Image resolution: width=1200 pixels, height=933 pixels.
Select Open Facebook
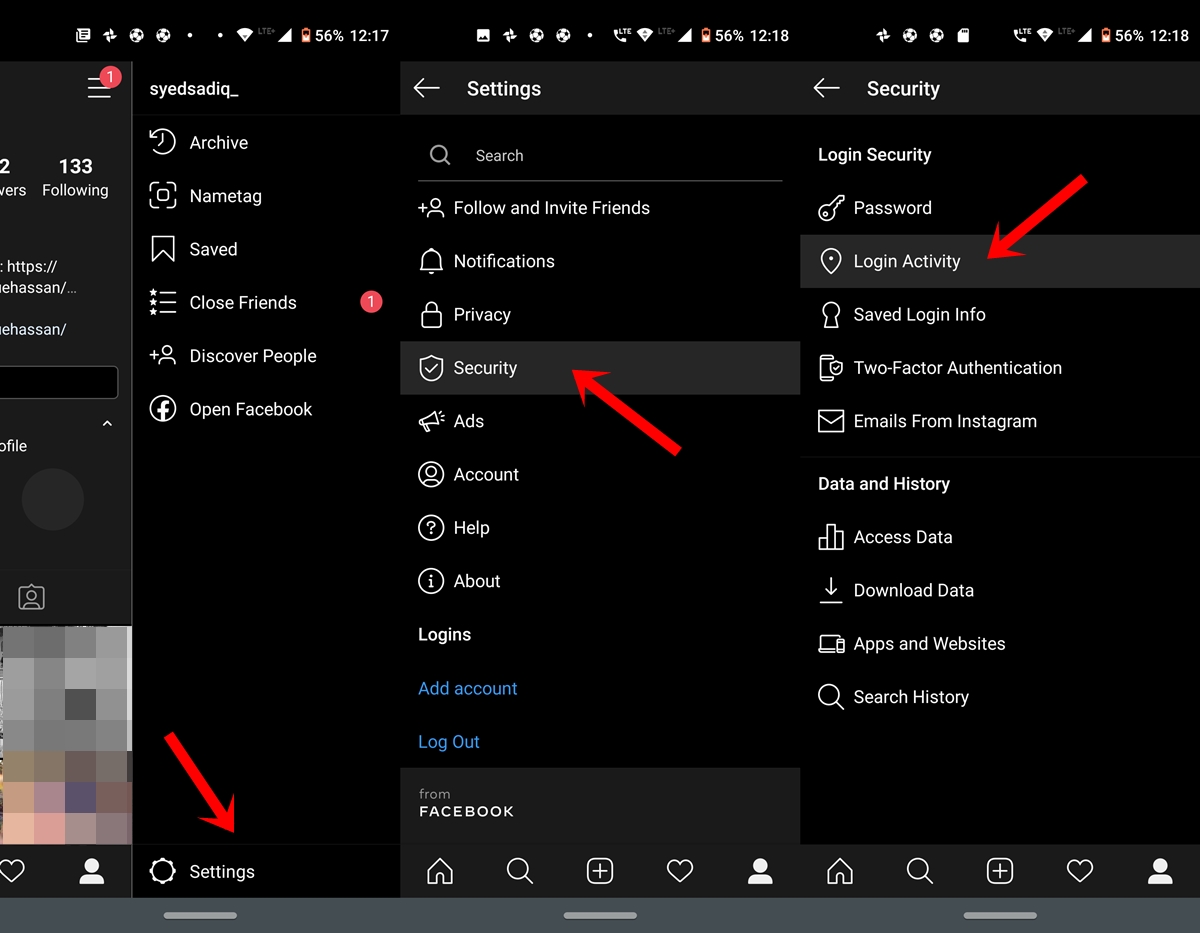point(251,409)
